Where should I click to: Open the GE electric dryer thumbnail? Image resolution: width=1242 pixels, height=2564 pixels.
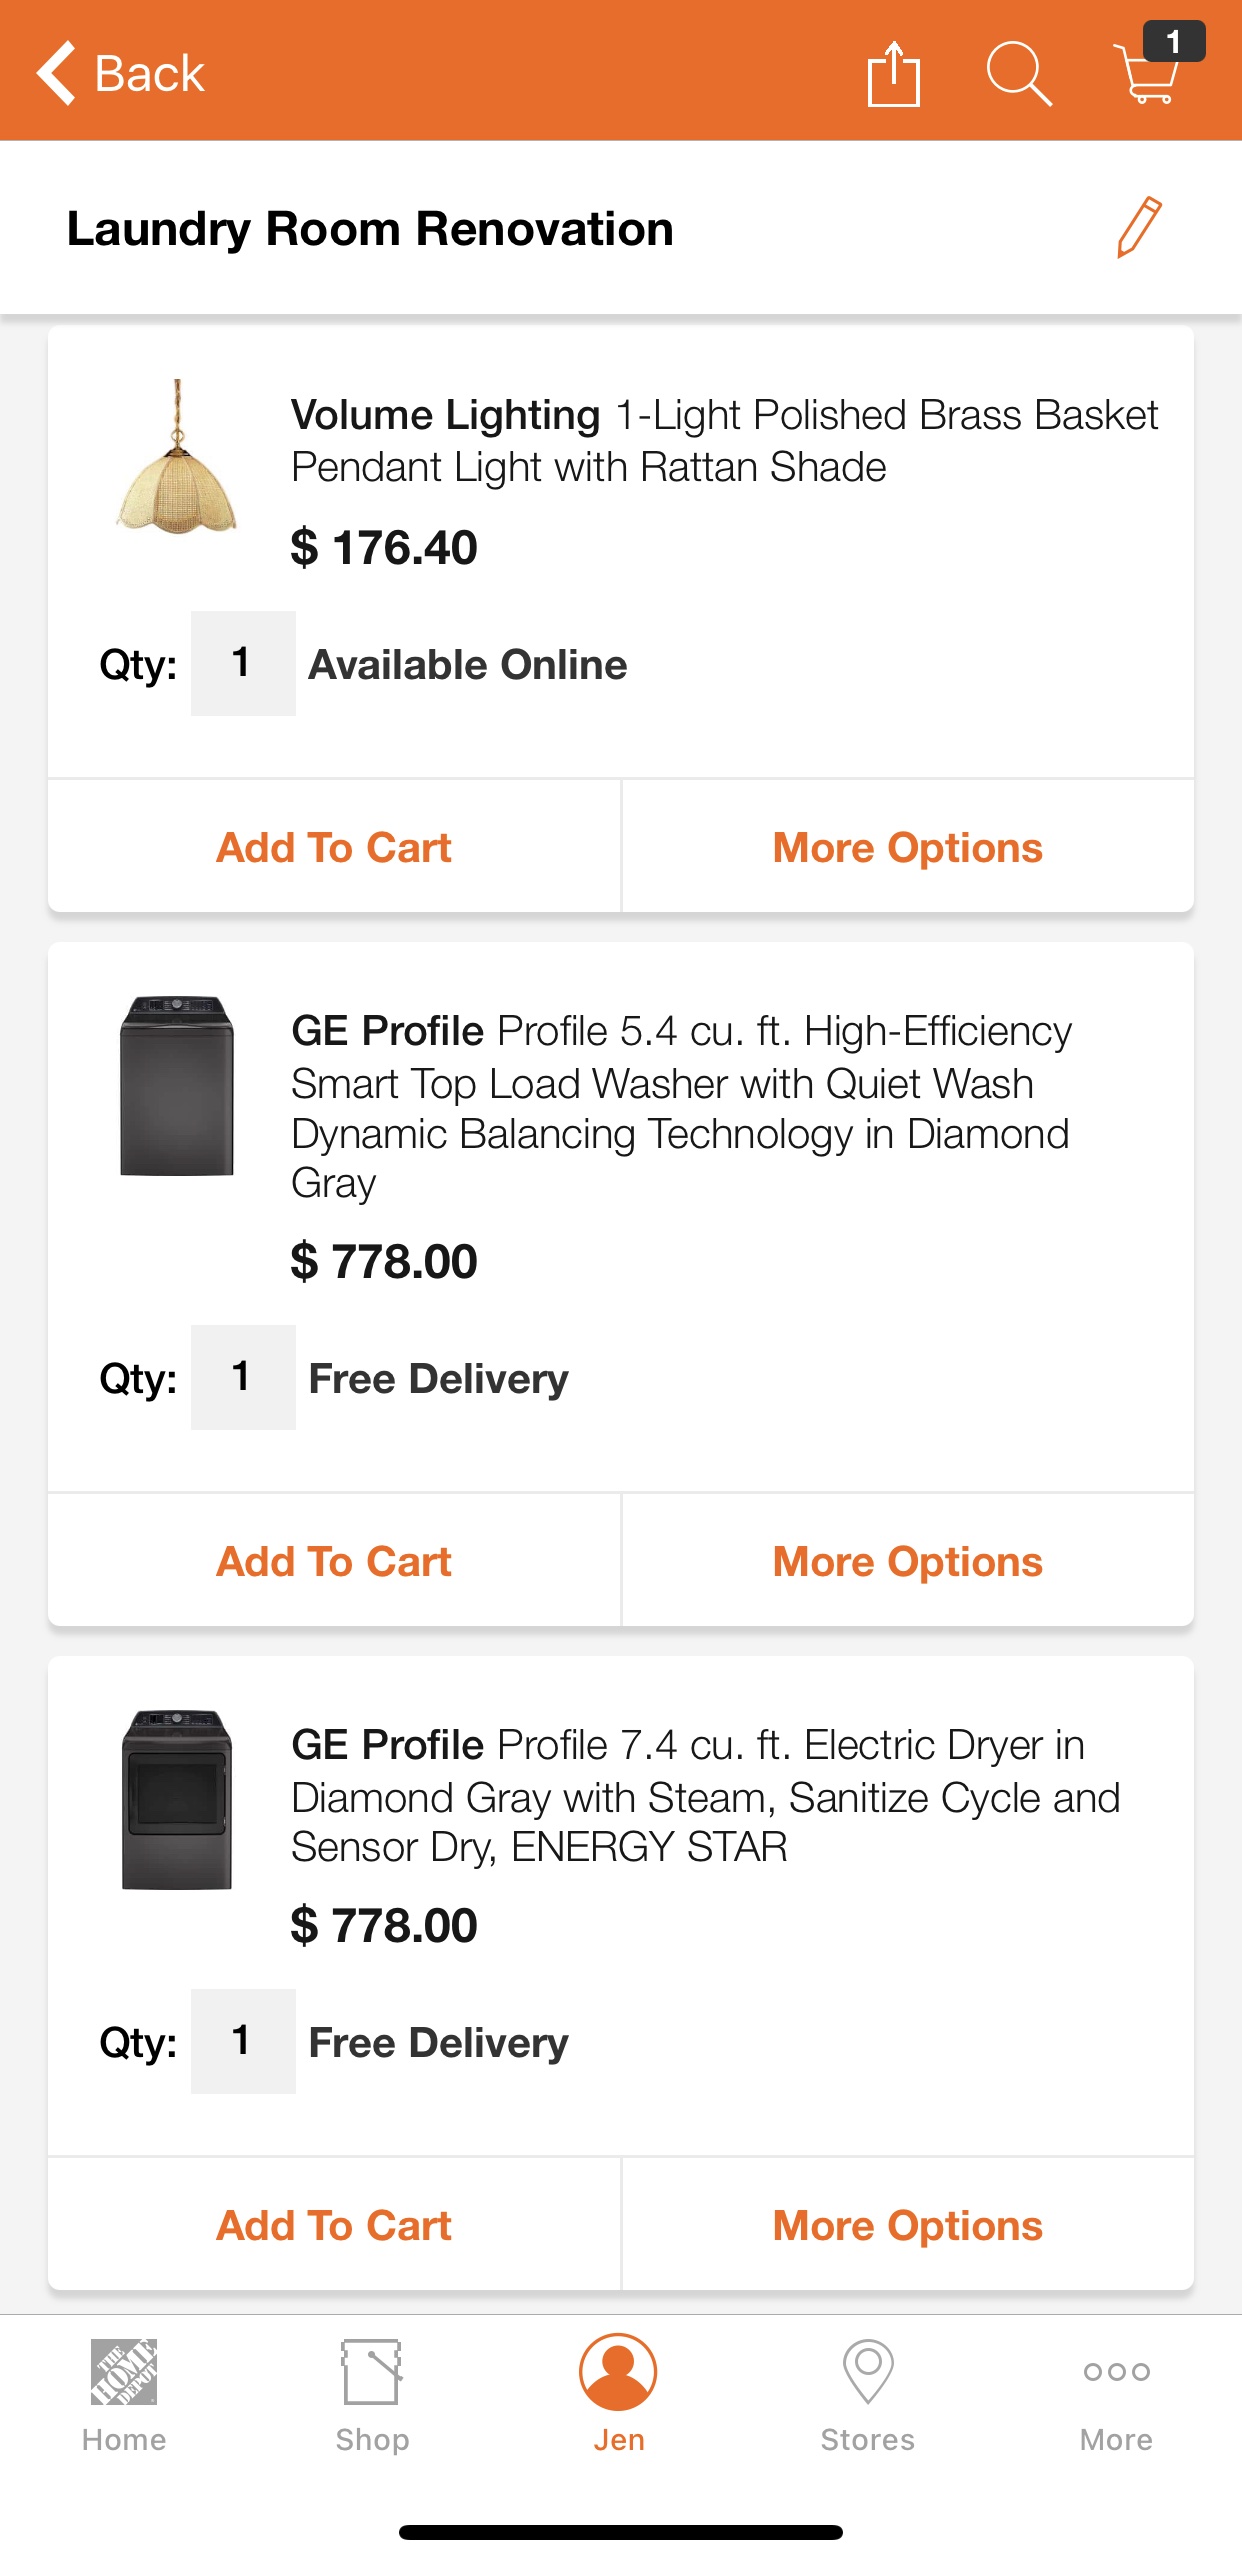(x=177, y=1799)
